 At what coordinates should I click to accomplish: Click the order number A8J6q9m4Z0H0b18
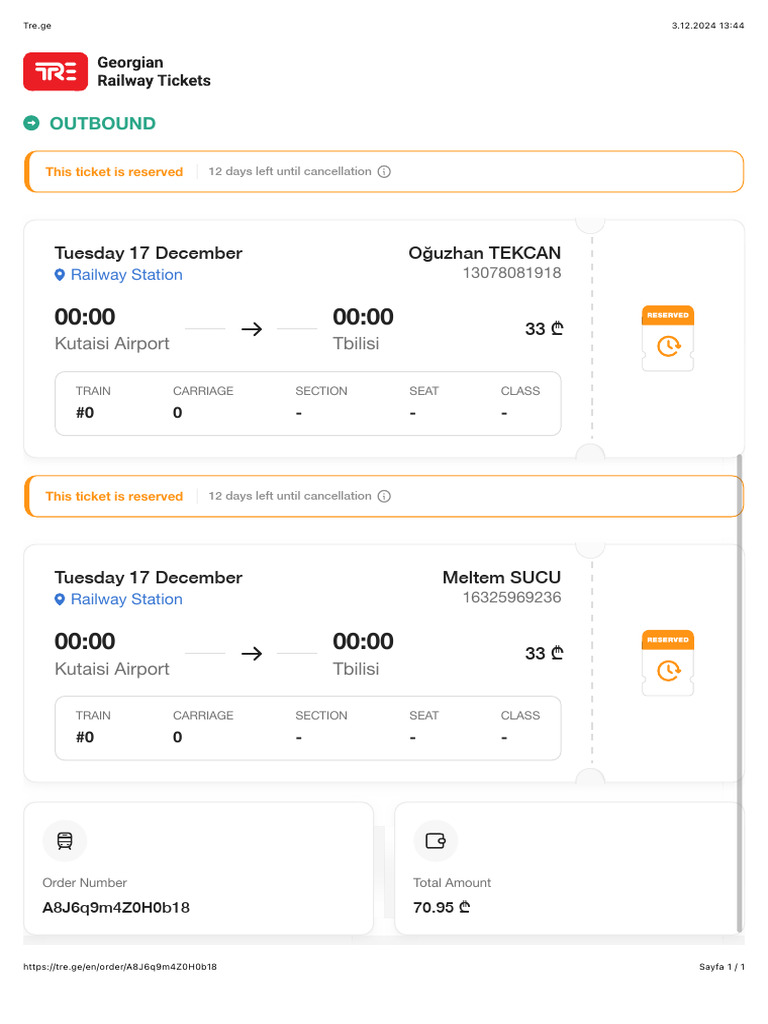tap(116, 908)
